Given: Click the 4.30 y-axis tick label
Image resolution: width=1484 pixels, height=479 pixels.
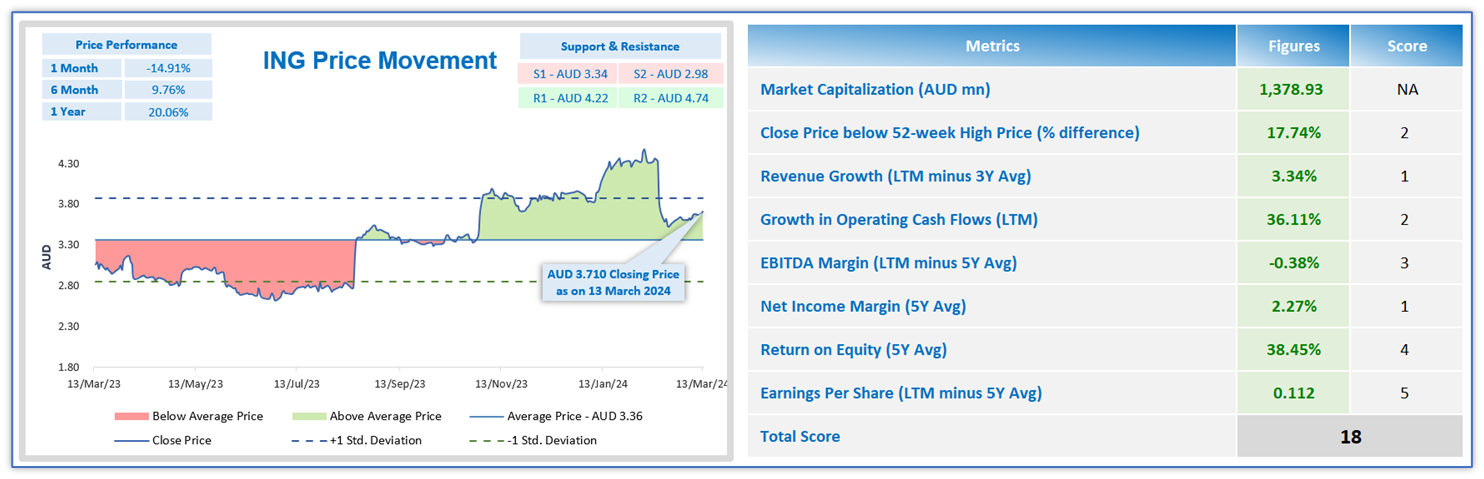Looking at the screenshot, I should tap(68, 163).
